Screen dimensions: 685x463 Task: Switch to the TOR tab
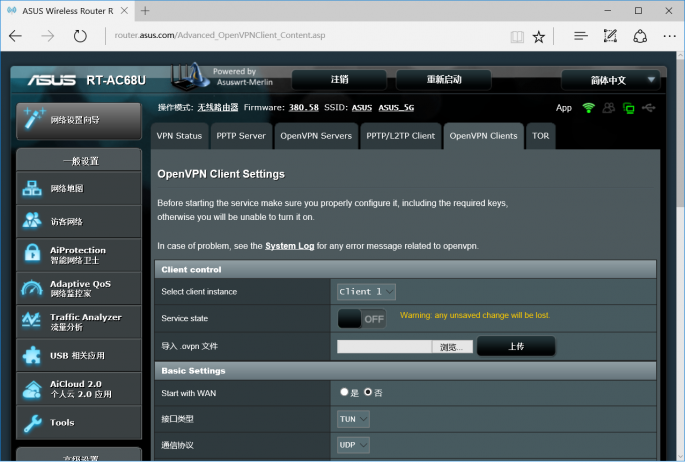click(x=540, y=136)
